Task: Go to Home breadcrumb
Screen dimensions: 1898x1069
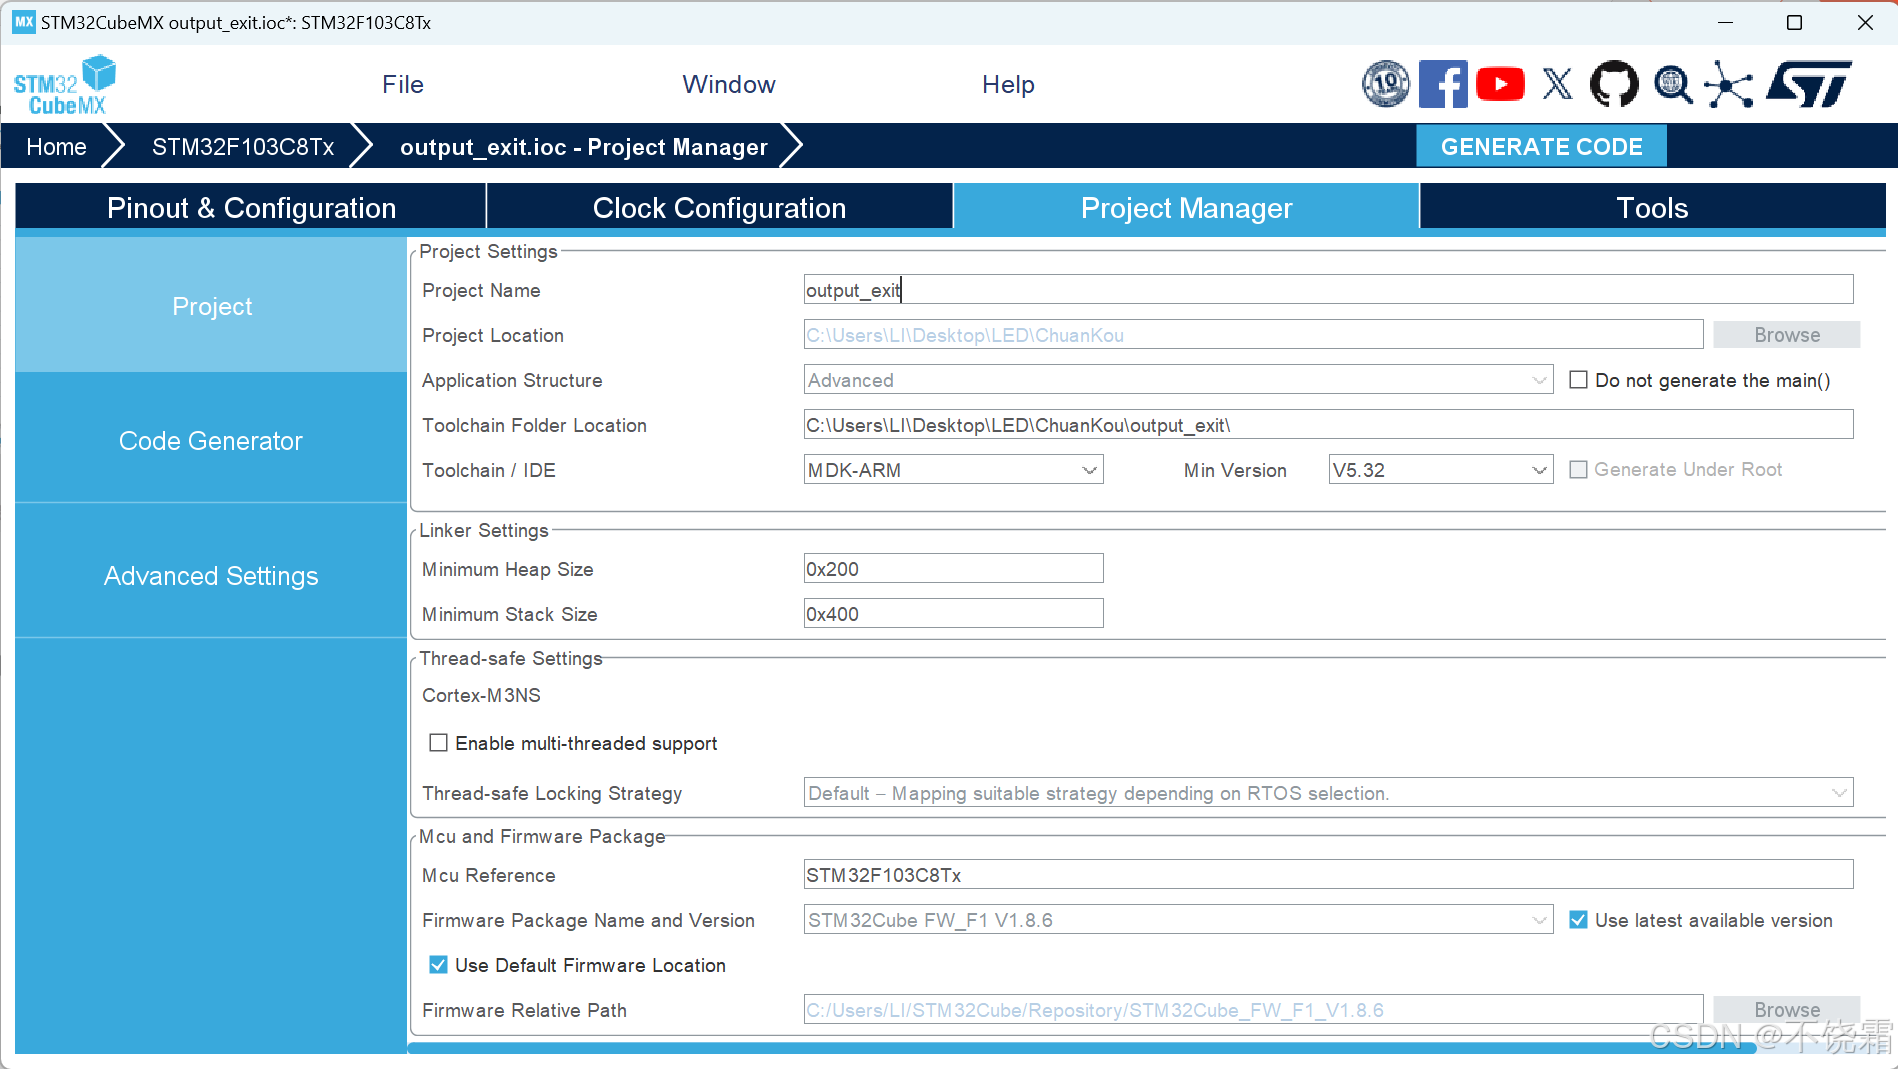Action: (56, 147)
